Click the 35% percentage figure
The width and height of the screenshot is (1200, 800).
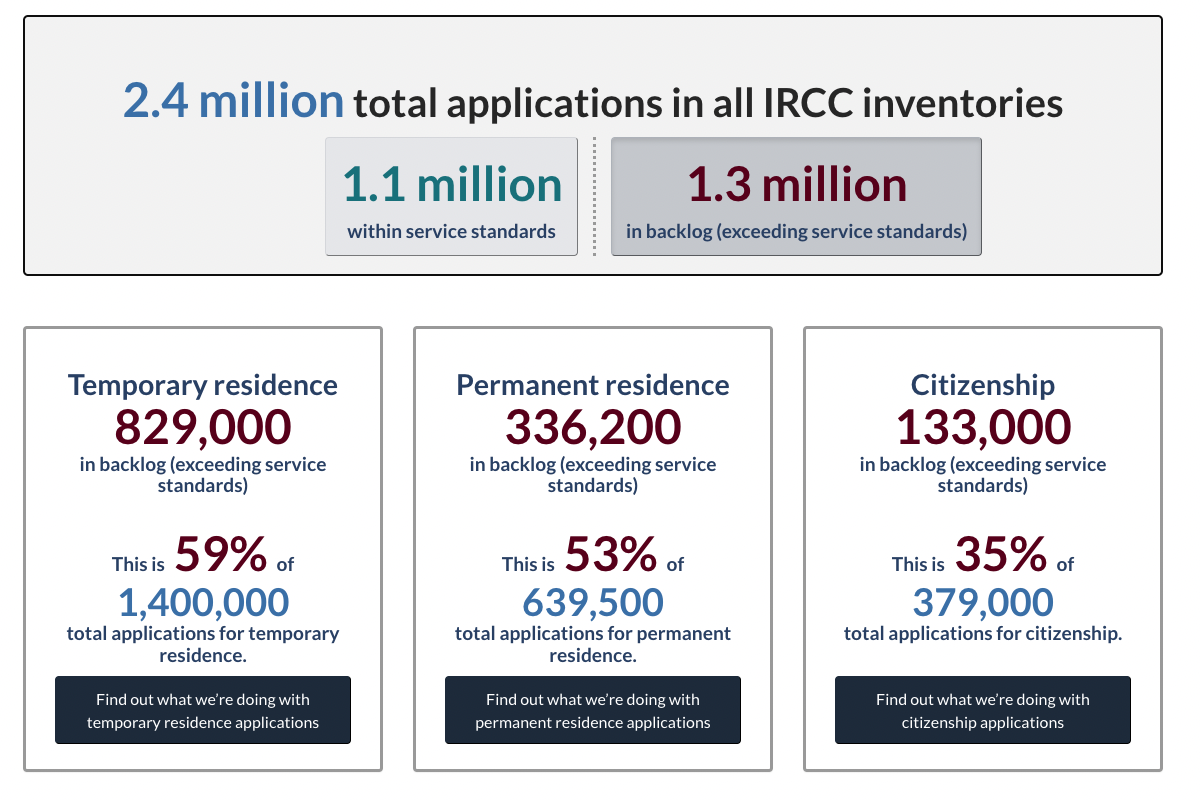(1001, 554)
